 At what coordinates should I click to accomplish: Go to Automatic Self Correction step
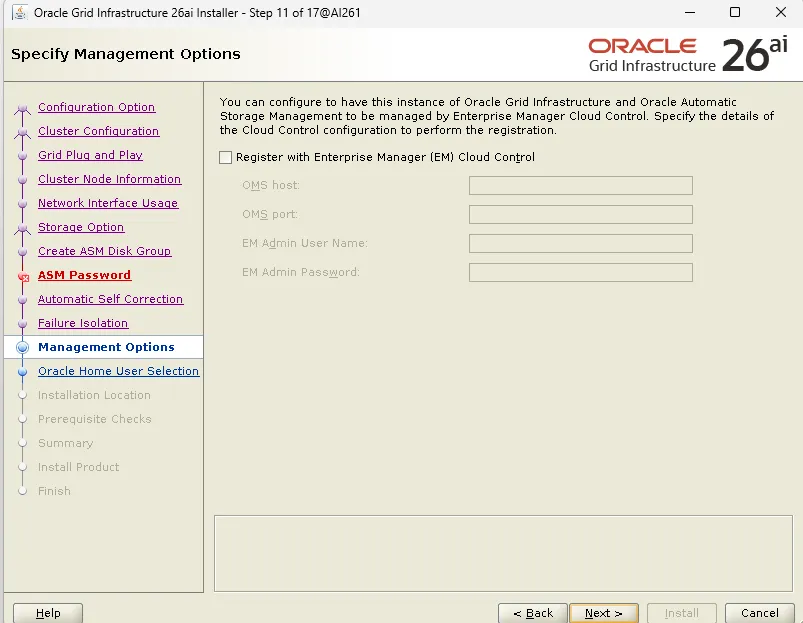[x=111, y=299]
